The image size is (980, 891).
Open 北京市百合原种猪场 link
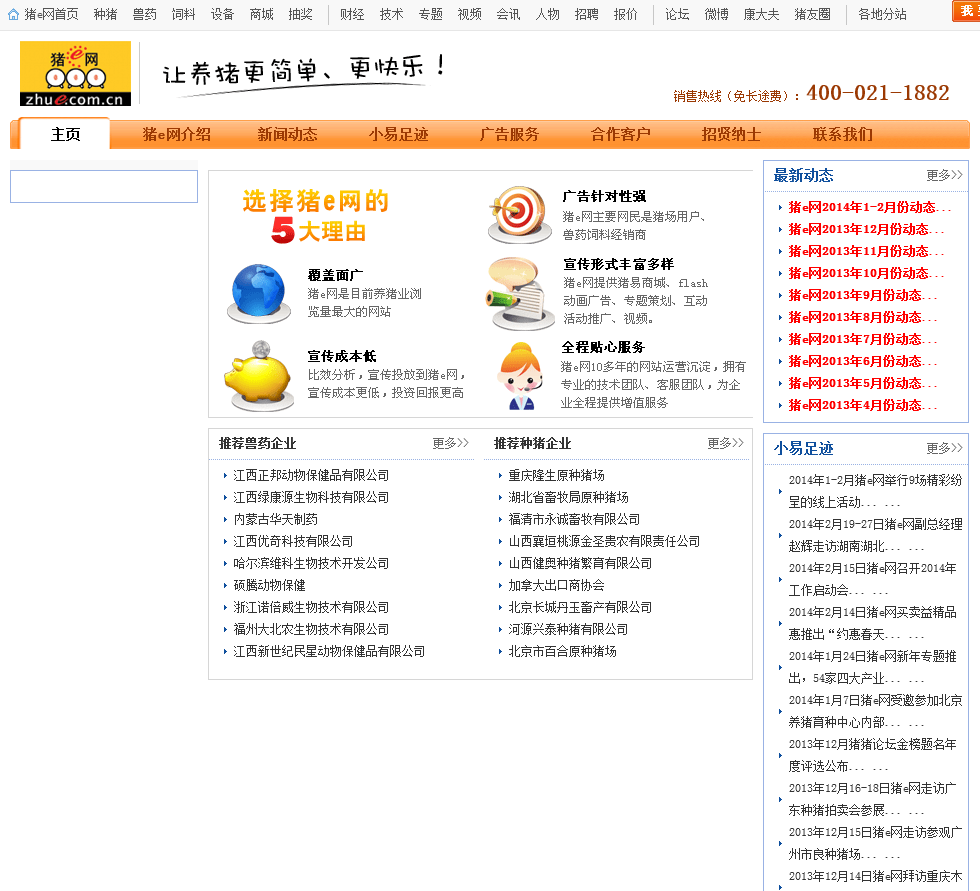tap(562, 651)
